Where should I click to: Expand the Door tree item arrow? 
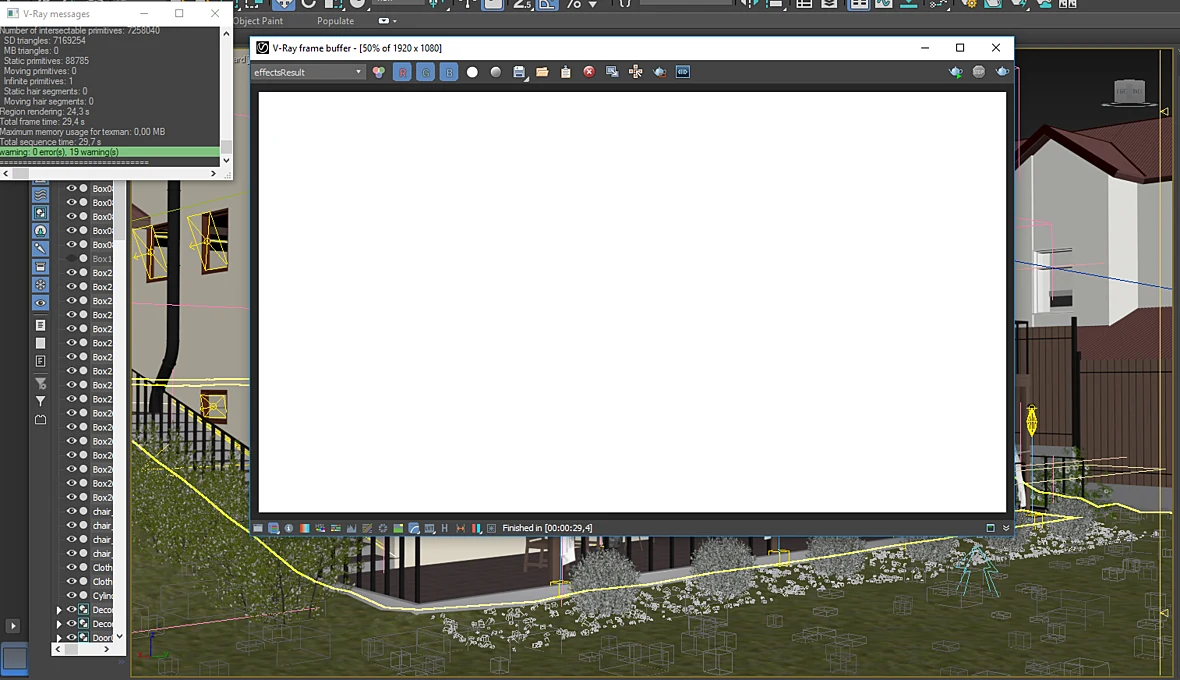click(59, 638)
